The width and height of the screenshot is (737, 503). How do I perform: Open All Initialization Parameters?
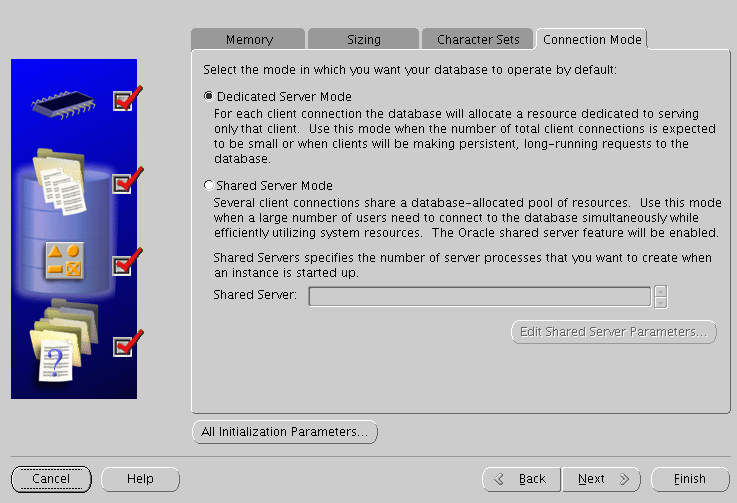(285, 432)
